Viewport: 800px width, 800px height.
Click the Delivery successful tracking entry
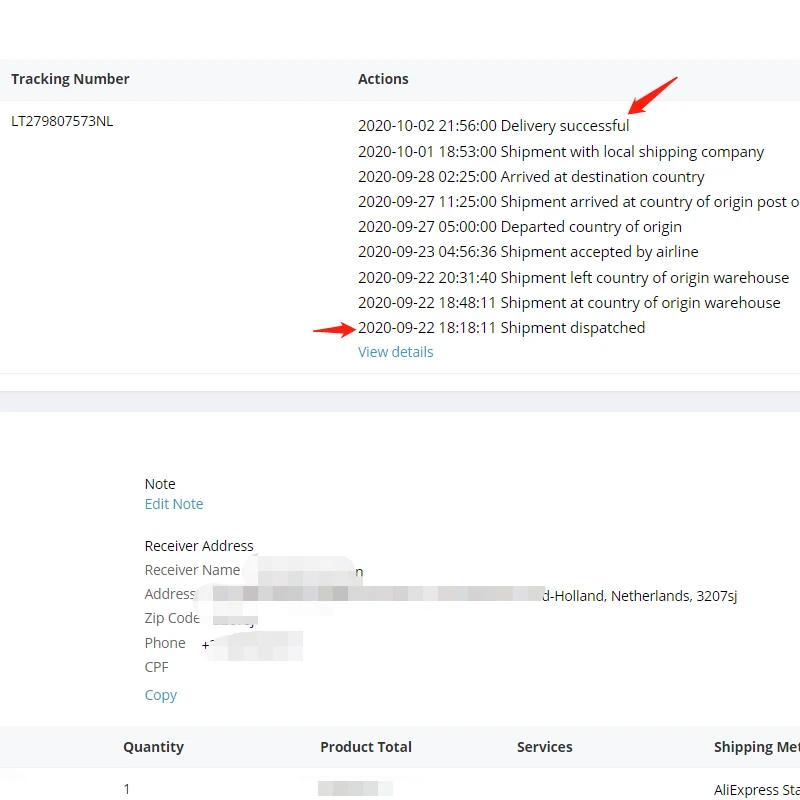(494, 126)
